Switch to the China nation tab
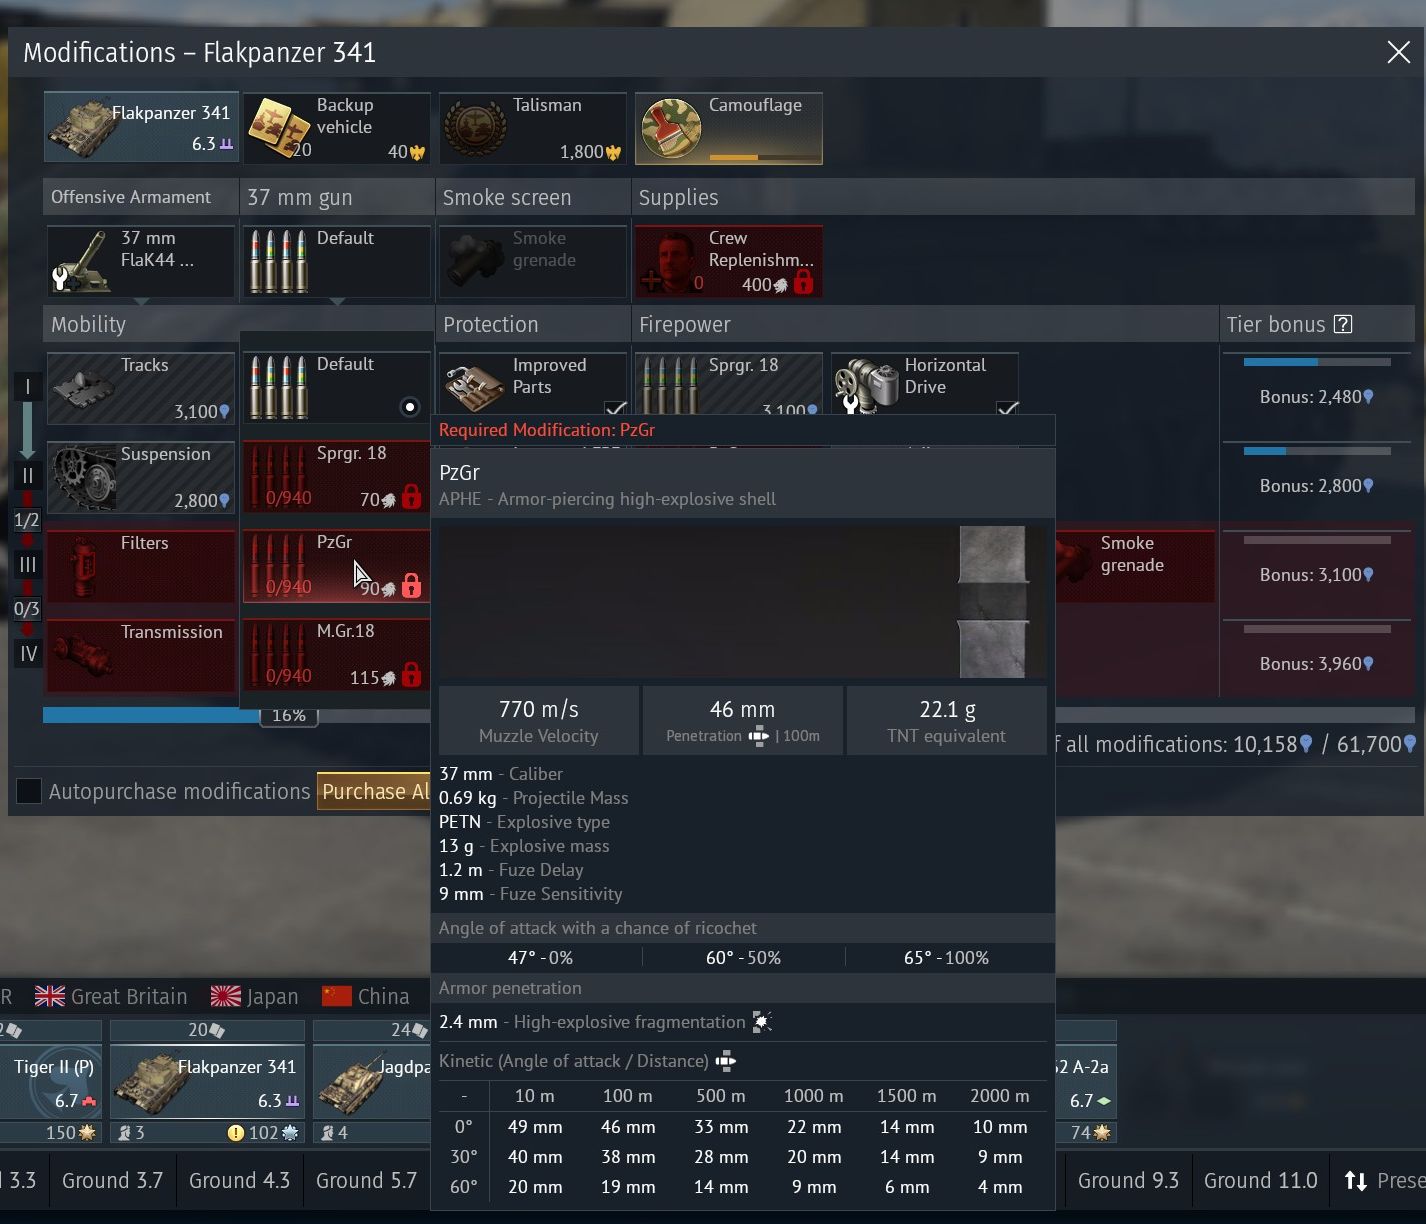The image size is (1426, 1224). [365, 996]
